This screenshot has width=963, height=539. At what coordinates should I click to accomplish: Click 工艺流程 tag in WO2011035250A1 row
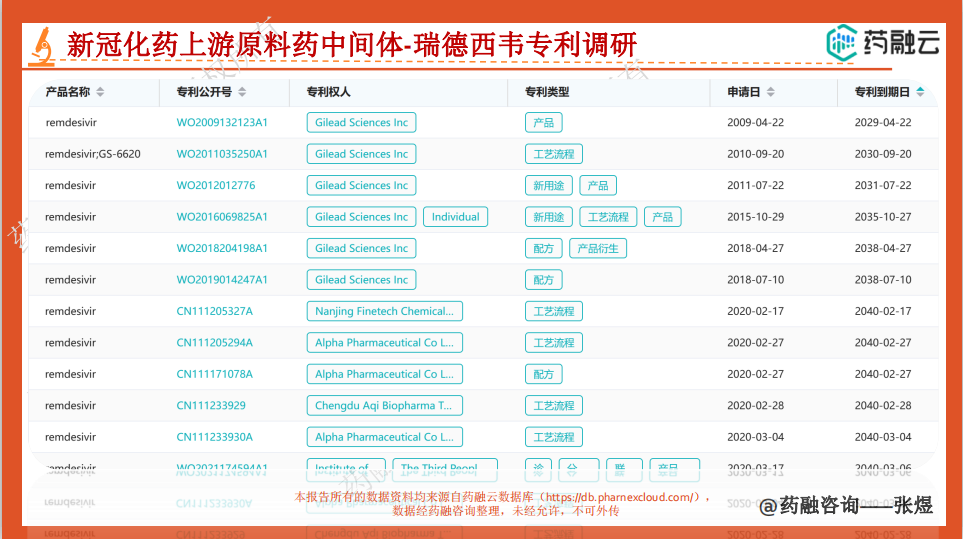[553, 154]
